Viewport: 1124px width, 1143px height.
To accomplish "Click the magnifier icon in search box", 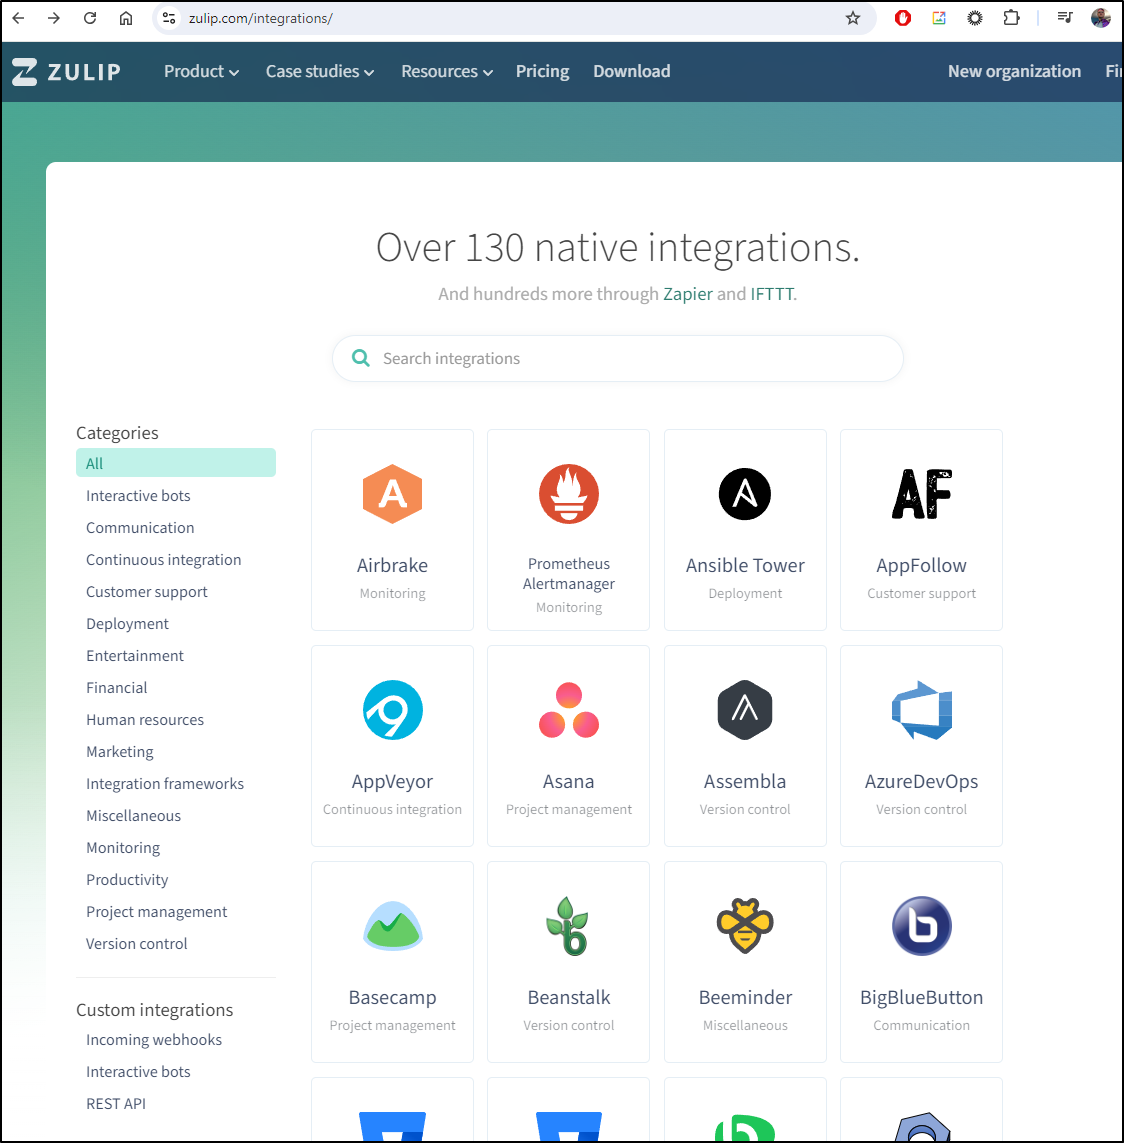I will coord(361,358).
